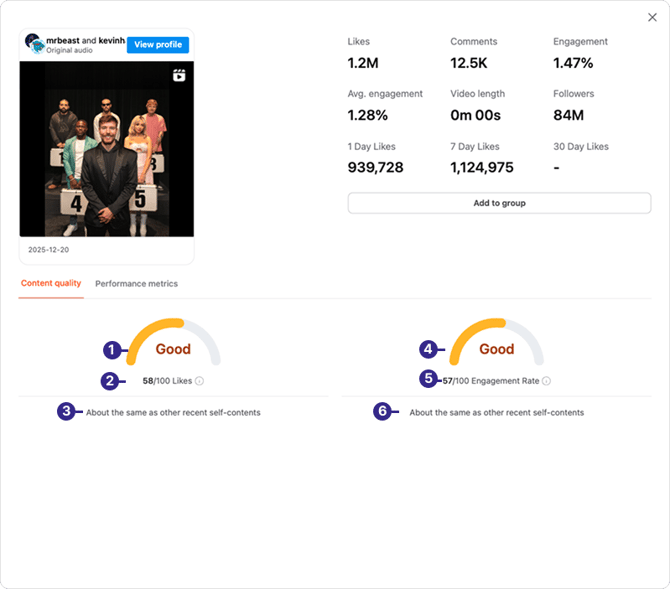Screen dimensions: 670x589
Task: Switch to the Performance metrics tab
Action: click(x=136, y=284)
